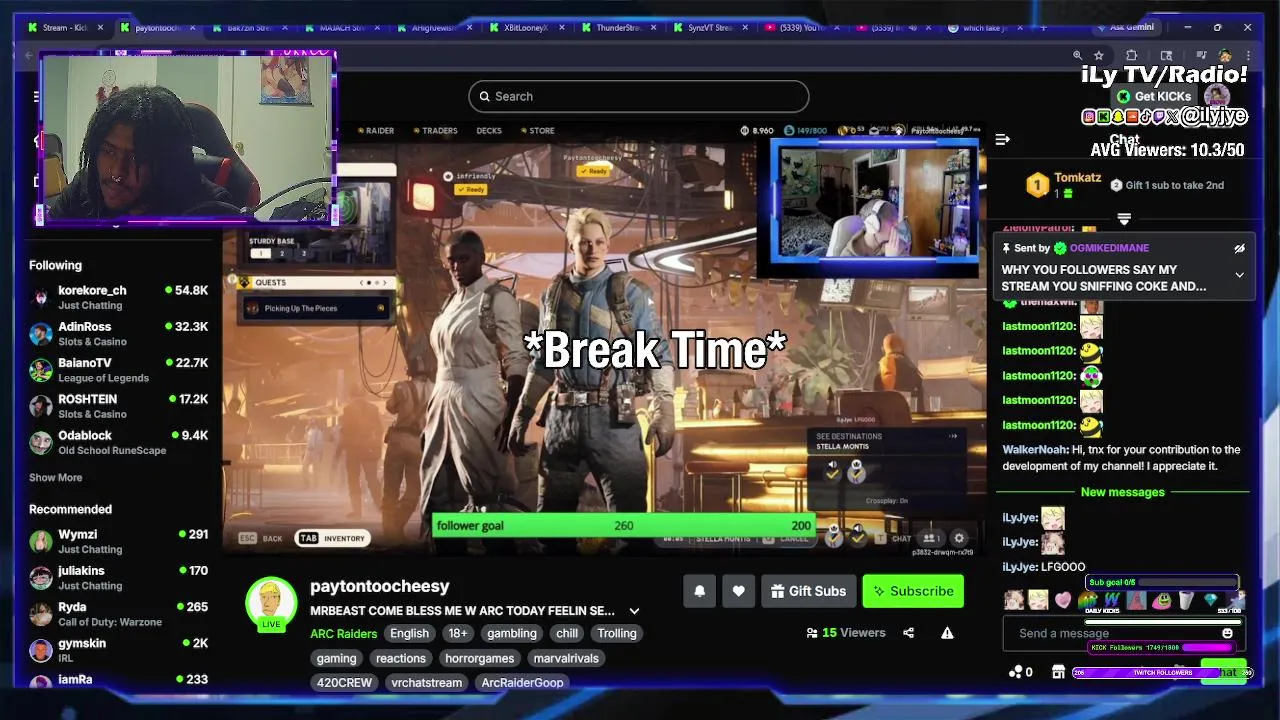The image size is (1280, 720).
Task: Show the 15 Viewers list
Action: [846, 633]
